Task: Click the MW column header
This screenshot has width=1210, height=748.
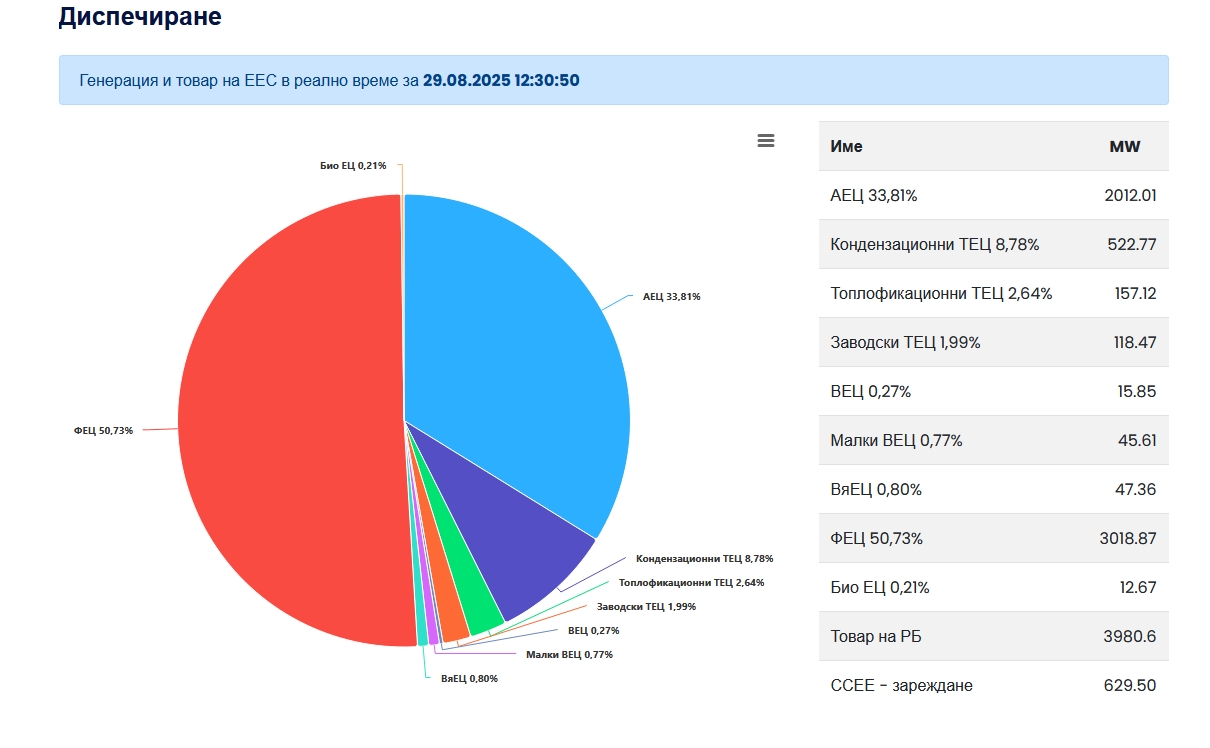Action: tap(1124, 147)
